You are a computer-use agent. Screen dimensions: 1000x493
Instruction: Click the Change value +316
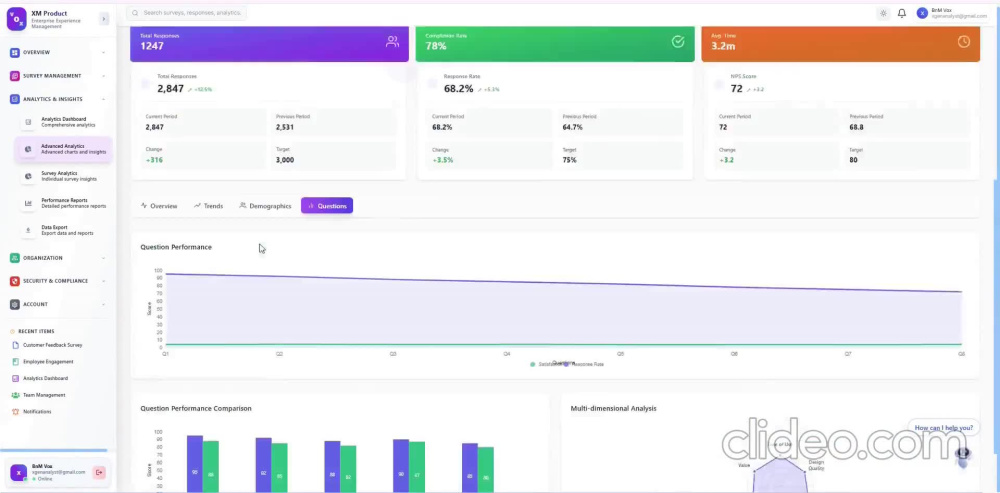[x=154, y=160]
